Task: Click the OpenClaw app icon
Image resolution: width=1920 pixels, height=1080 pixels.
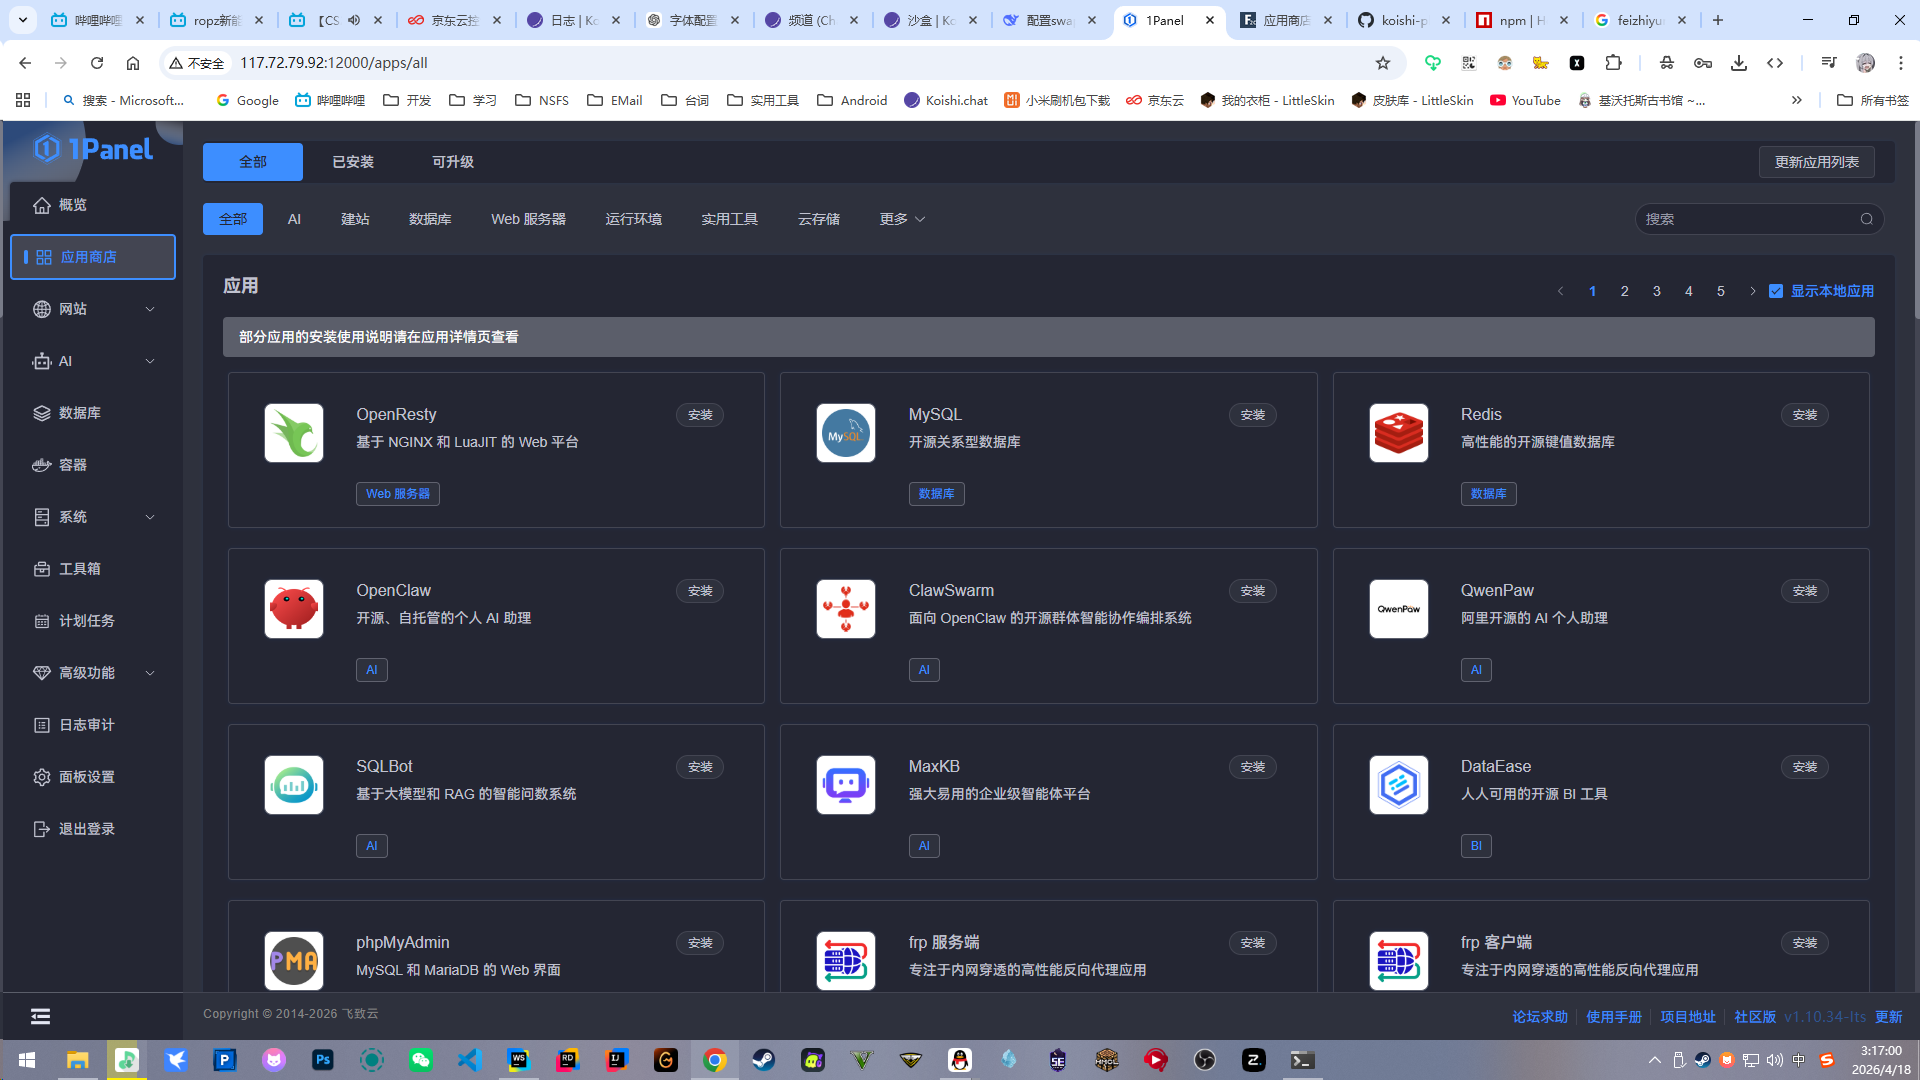Action: pos(293,609)
